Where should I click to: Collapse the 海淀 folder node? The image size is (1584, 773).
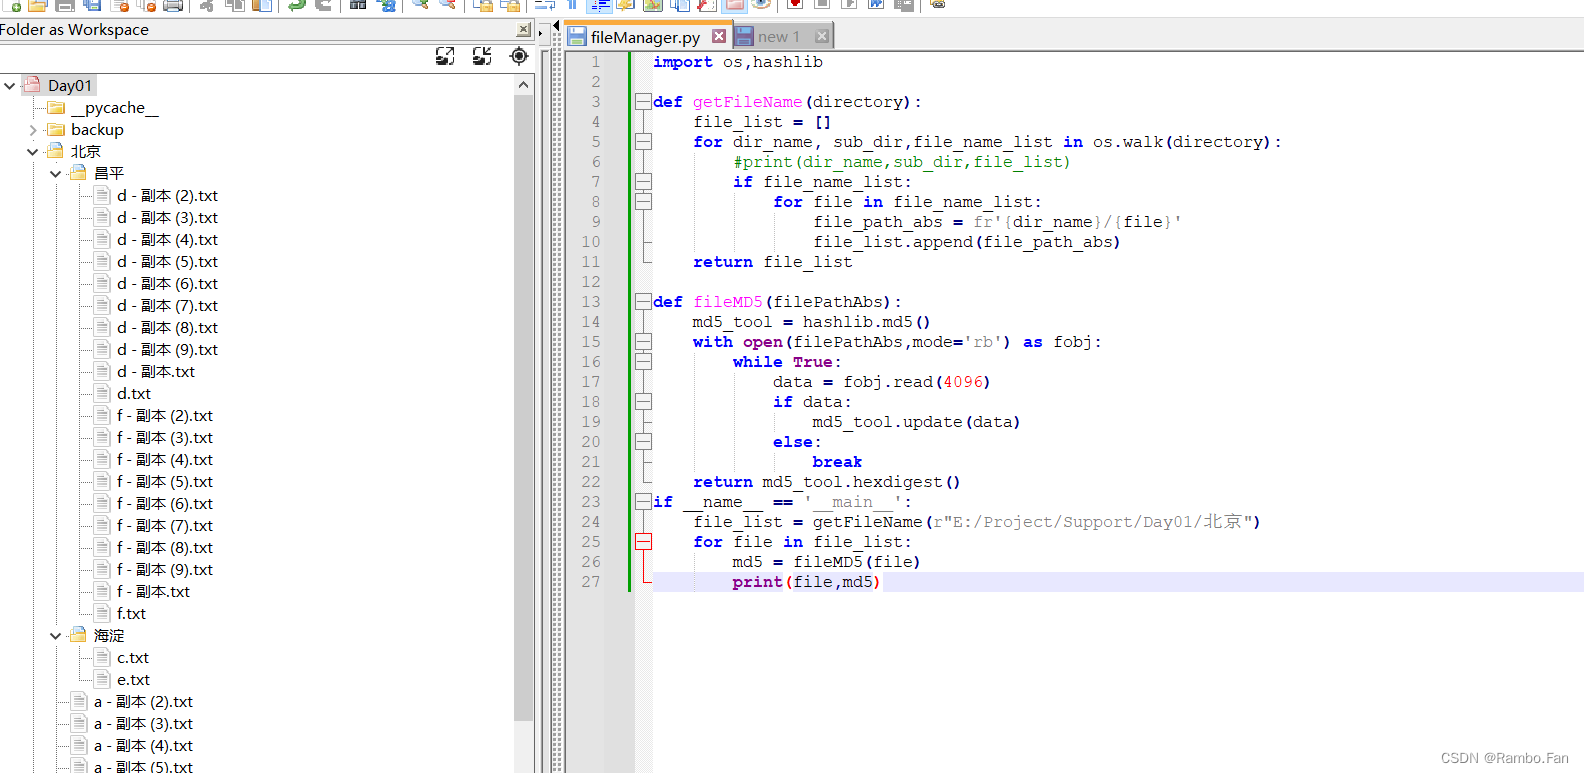coord(56,635)
